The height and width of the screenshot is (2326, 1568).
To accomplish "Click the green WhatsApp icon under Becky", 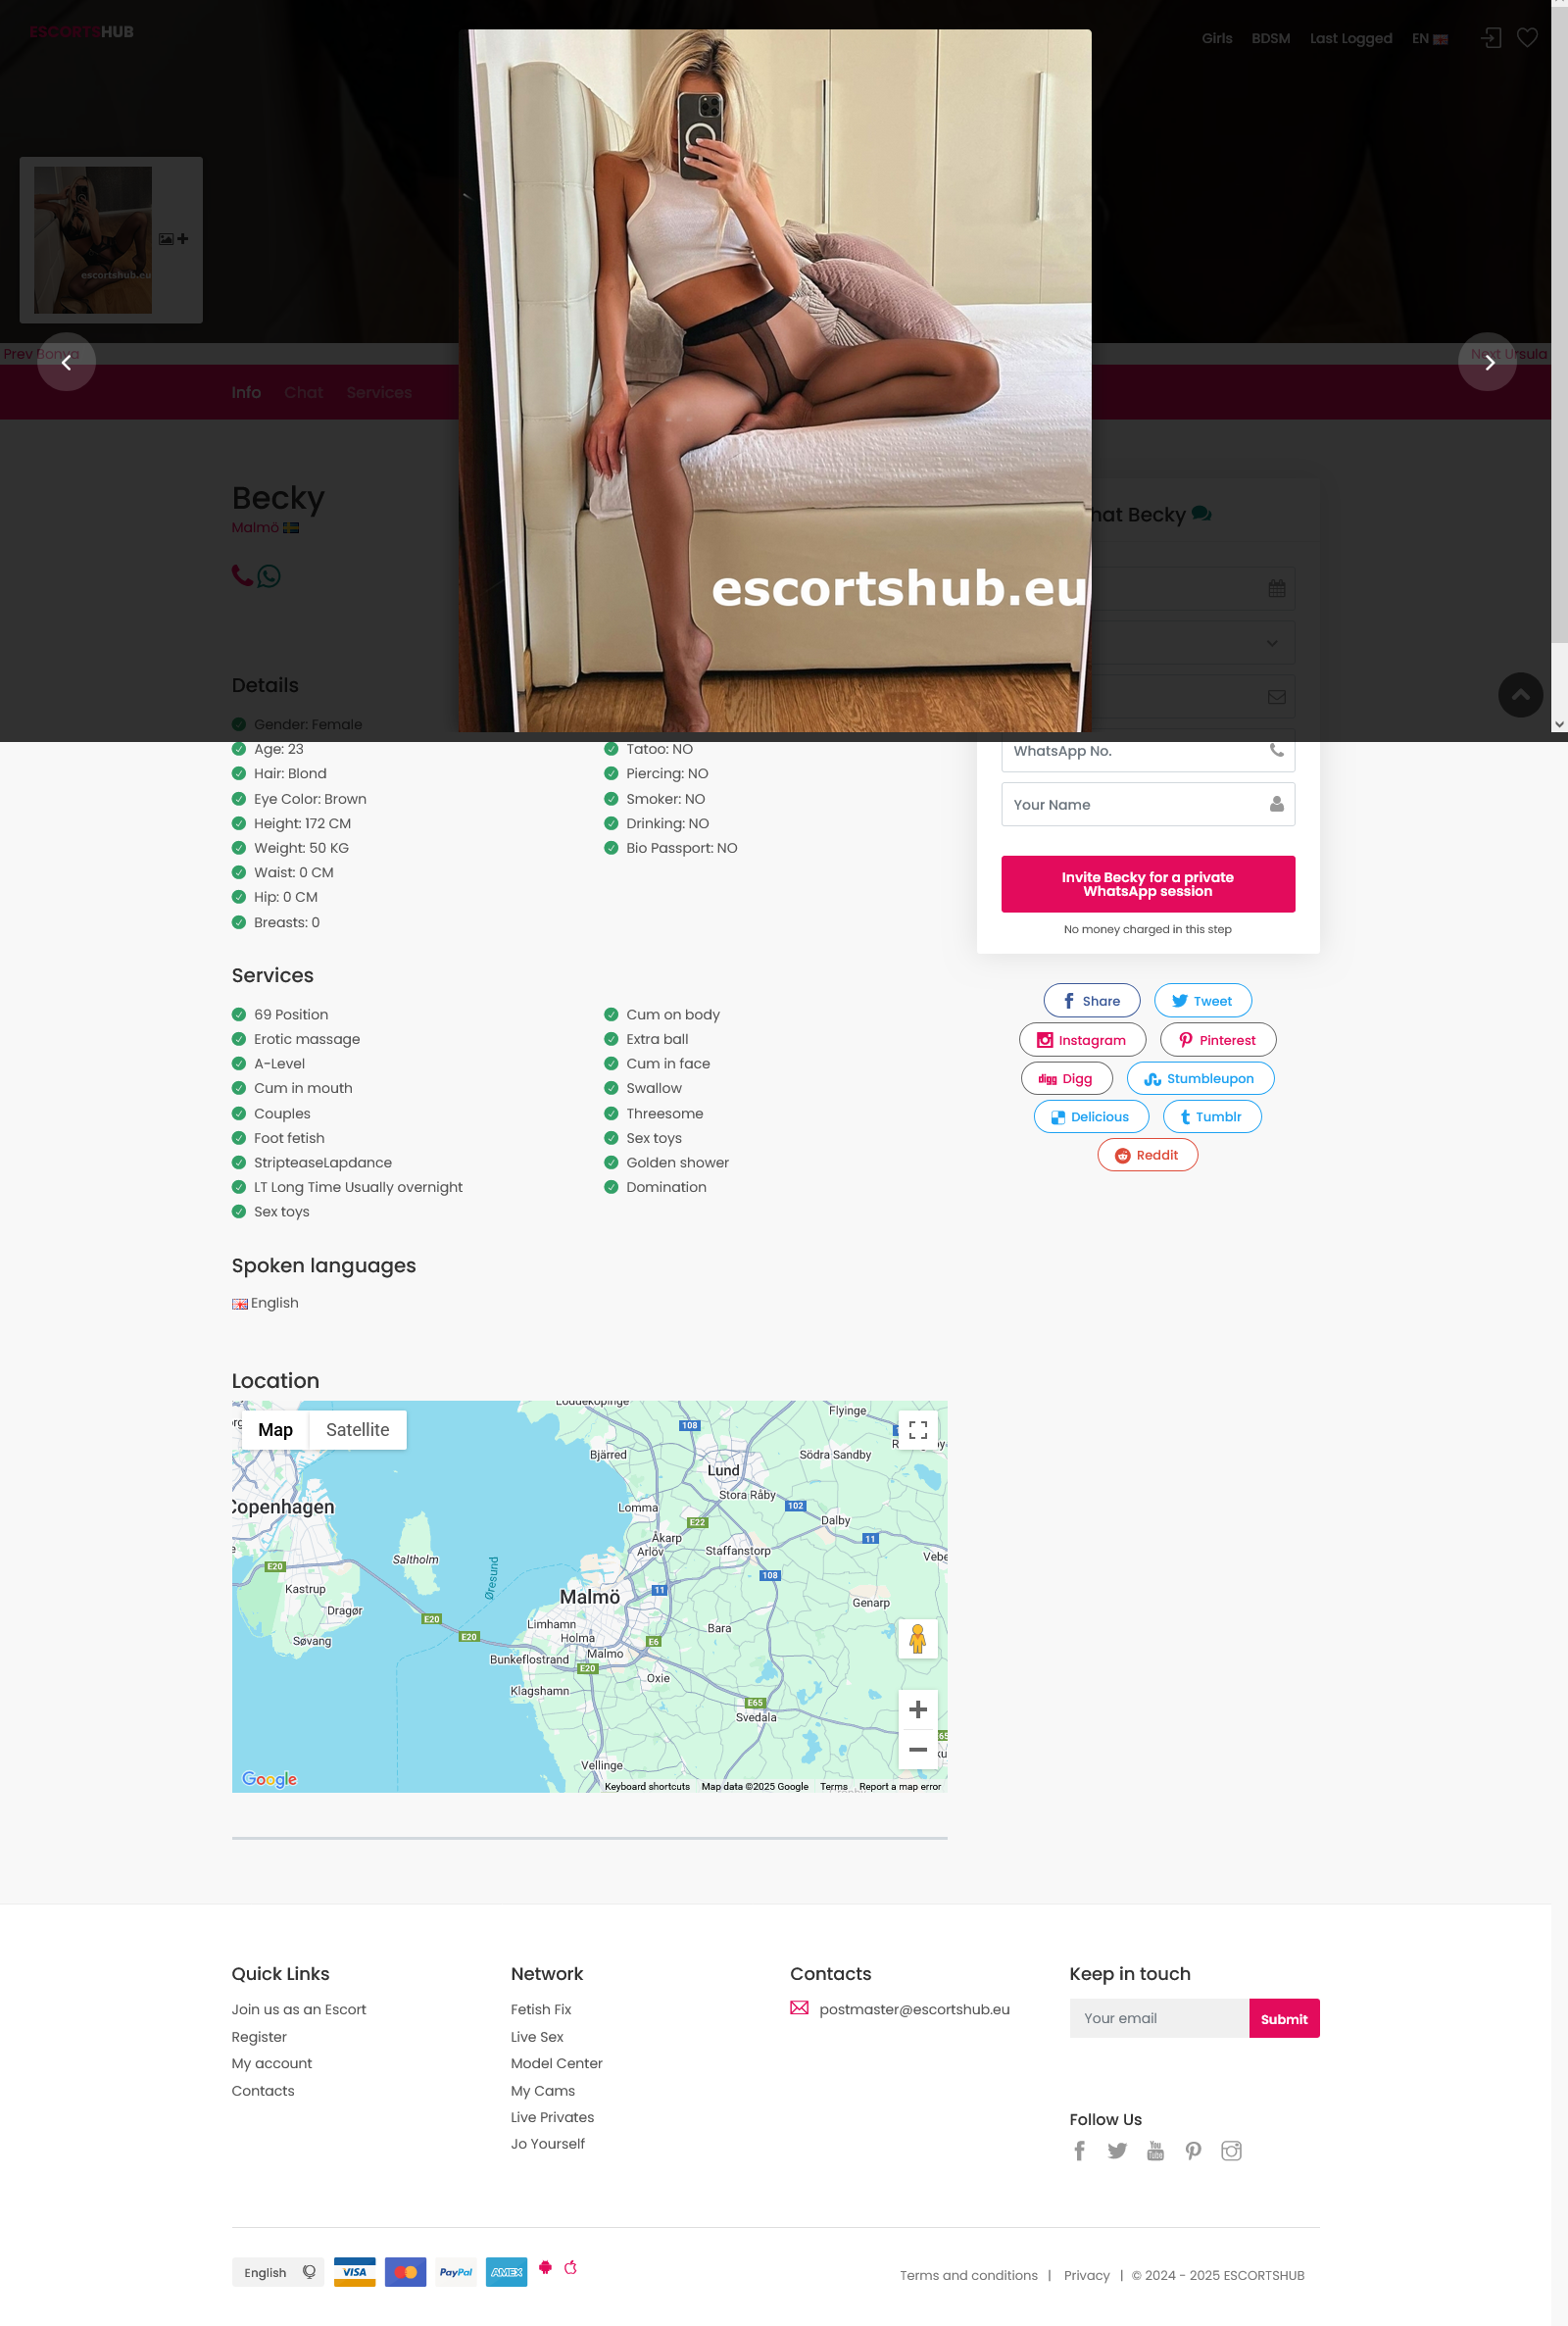I will 269,576.
